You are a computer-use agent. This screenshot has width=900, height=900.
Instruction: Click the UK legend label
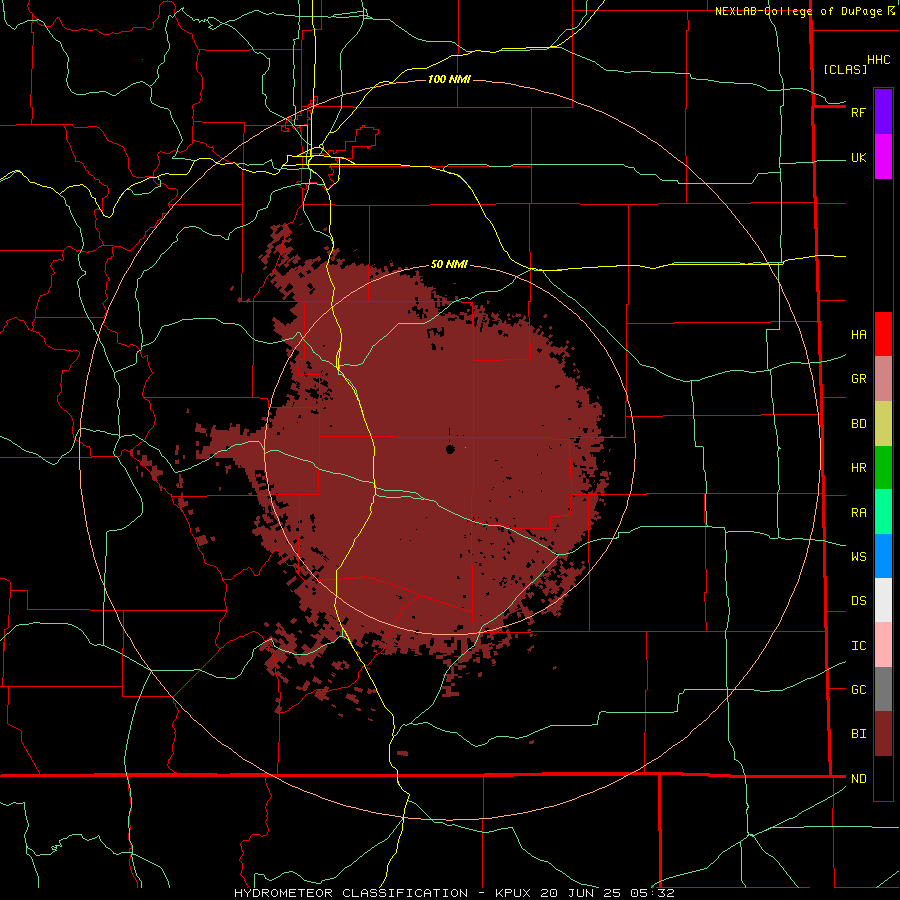(x=858, y=158)
